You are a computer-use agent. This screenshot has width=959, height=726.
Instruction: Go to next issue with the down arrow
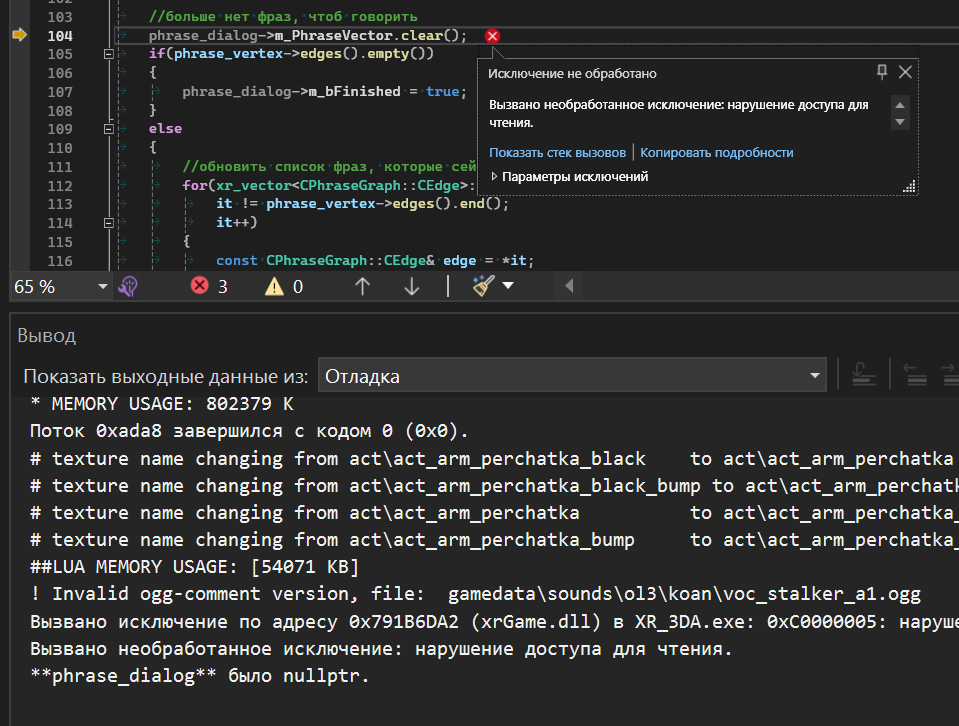[x=412, y=287]
